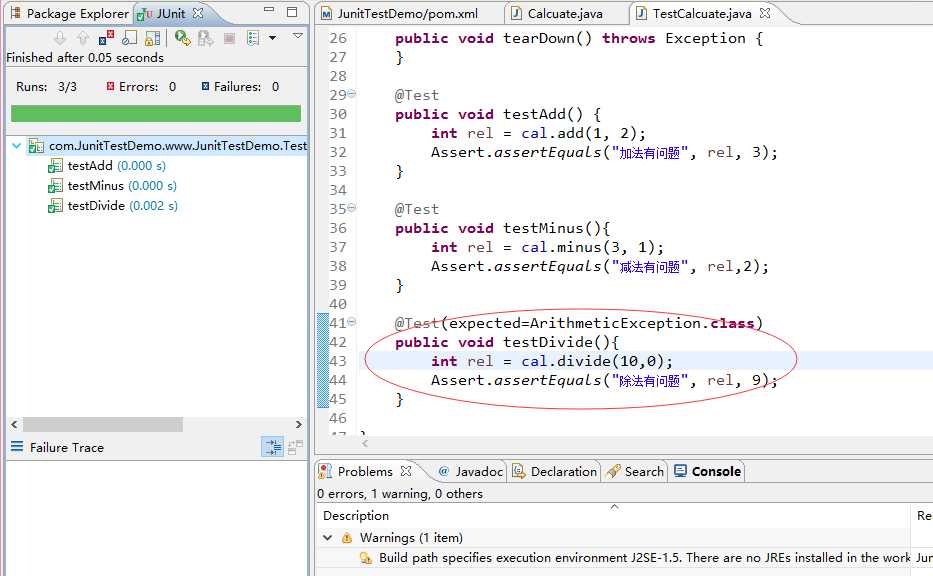This screenshot has width=933, height=576.
Task: Minimize the JUnit view panel
Action: tap(269, 11)
